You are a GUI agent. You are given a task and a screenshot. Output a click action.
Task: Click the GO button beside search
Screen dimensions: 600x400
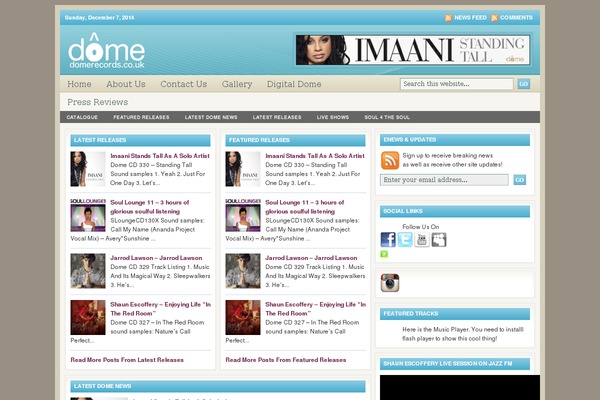pyautogui.click(x=523, y=84)
